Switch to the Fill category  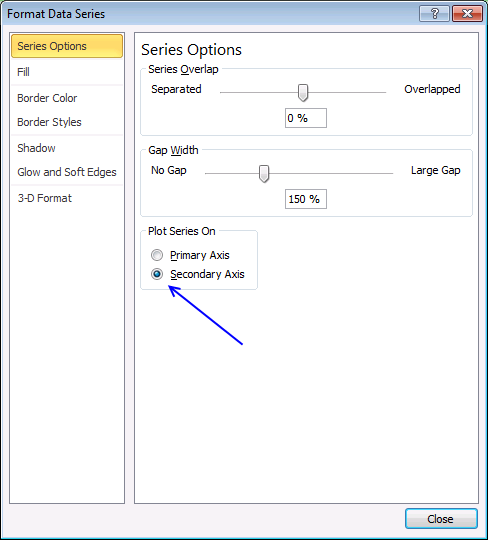[67, 72]
